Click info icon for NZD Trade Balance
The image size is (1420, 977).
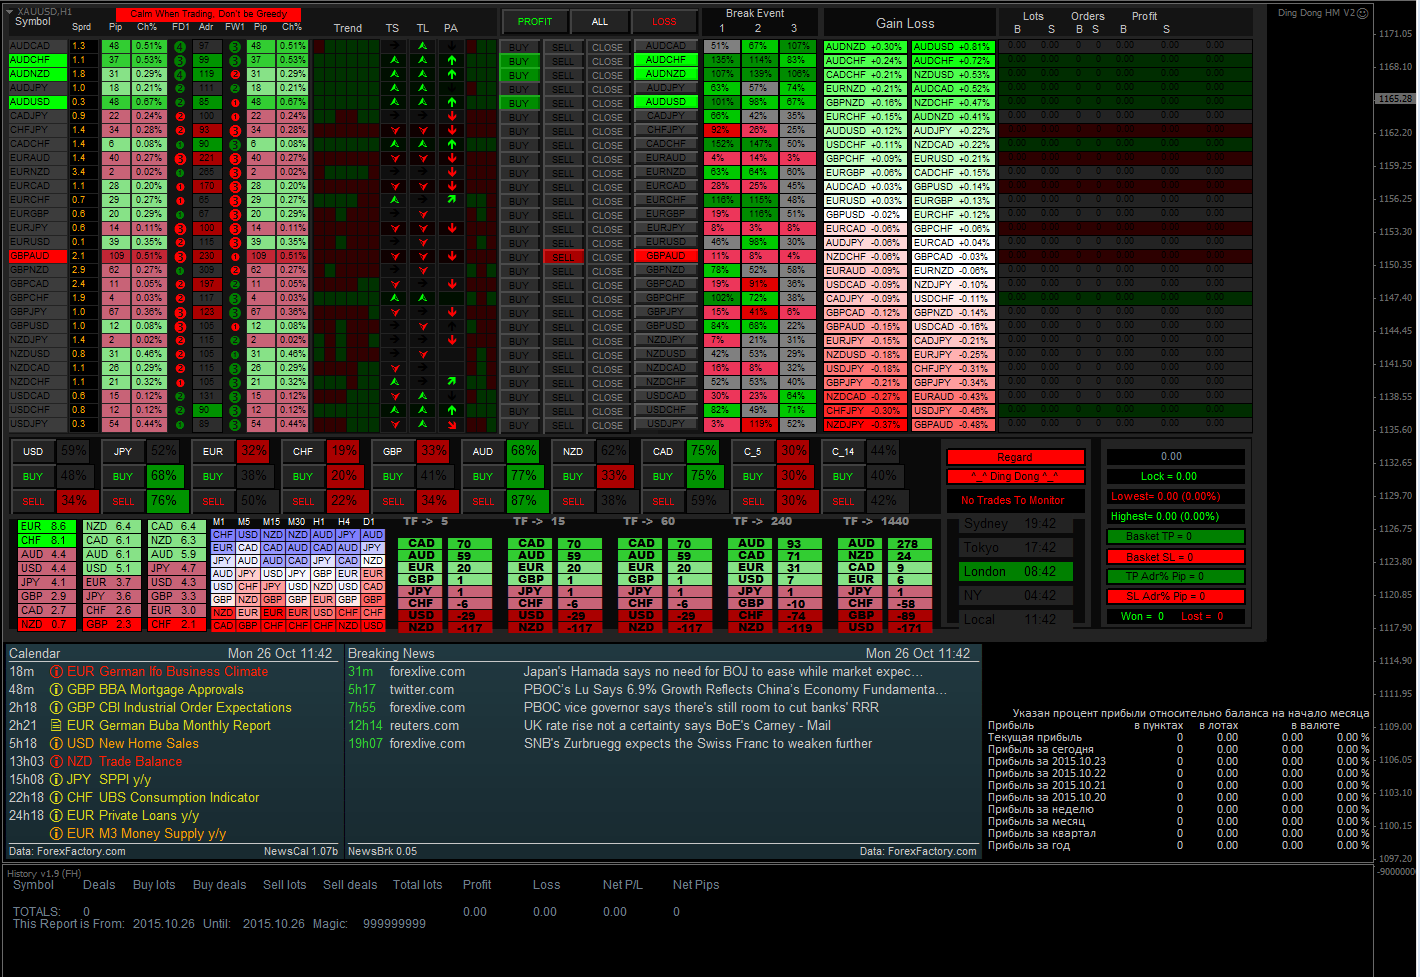57,762
